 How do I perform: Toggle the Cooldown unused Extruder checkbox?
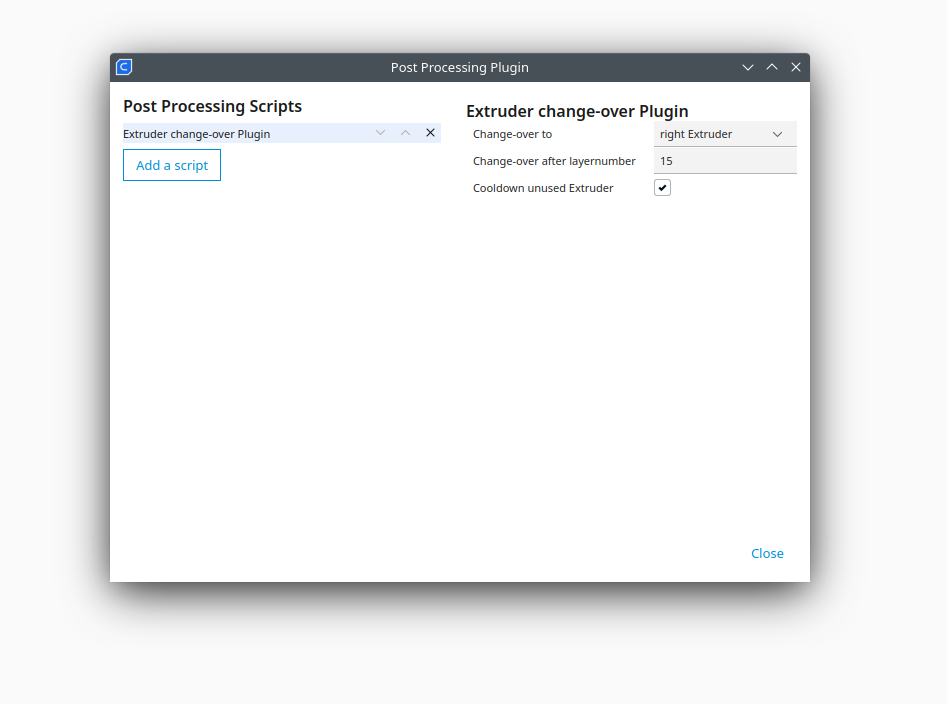click(x=662, y=187)
